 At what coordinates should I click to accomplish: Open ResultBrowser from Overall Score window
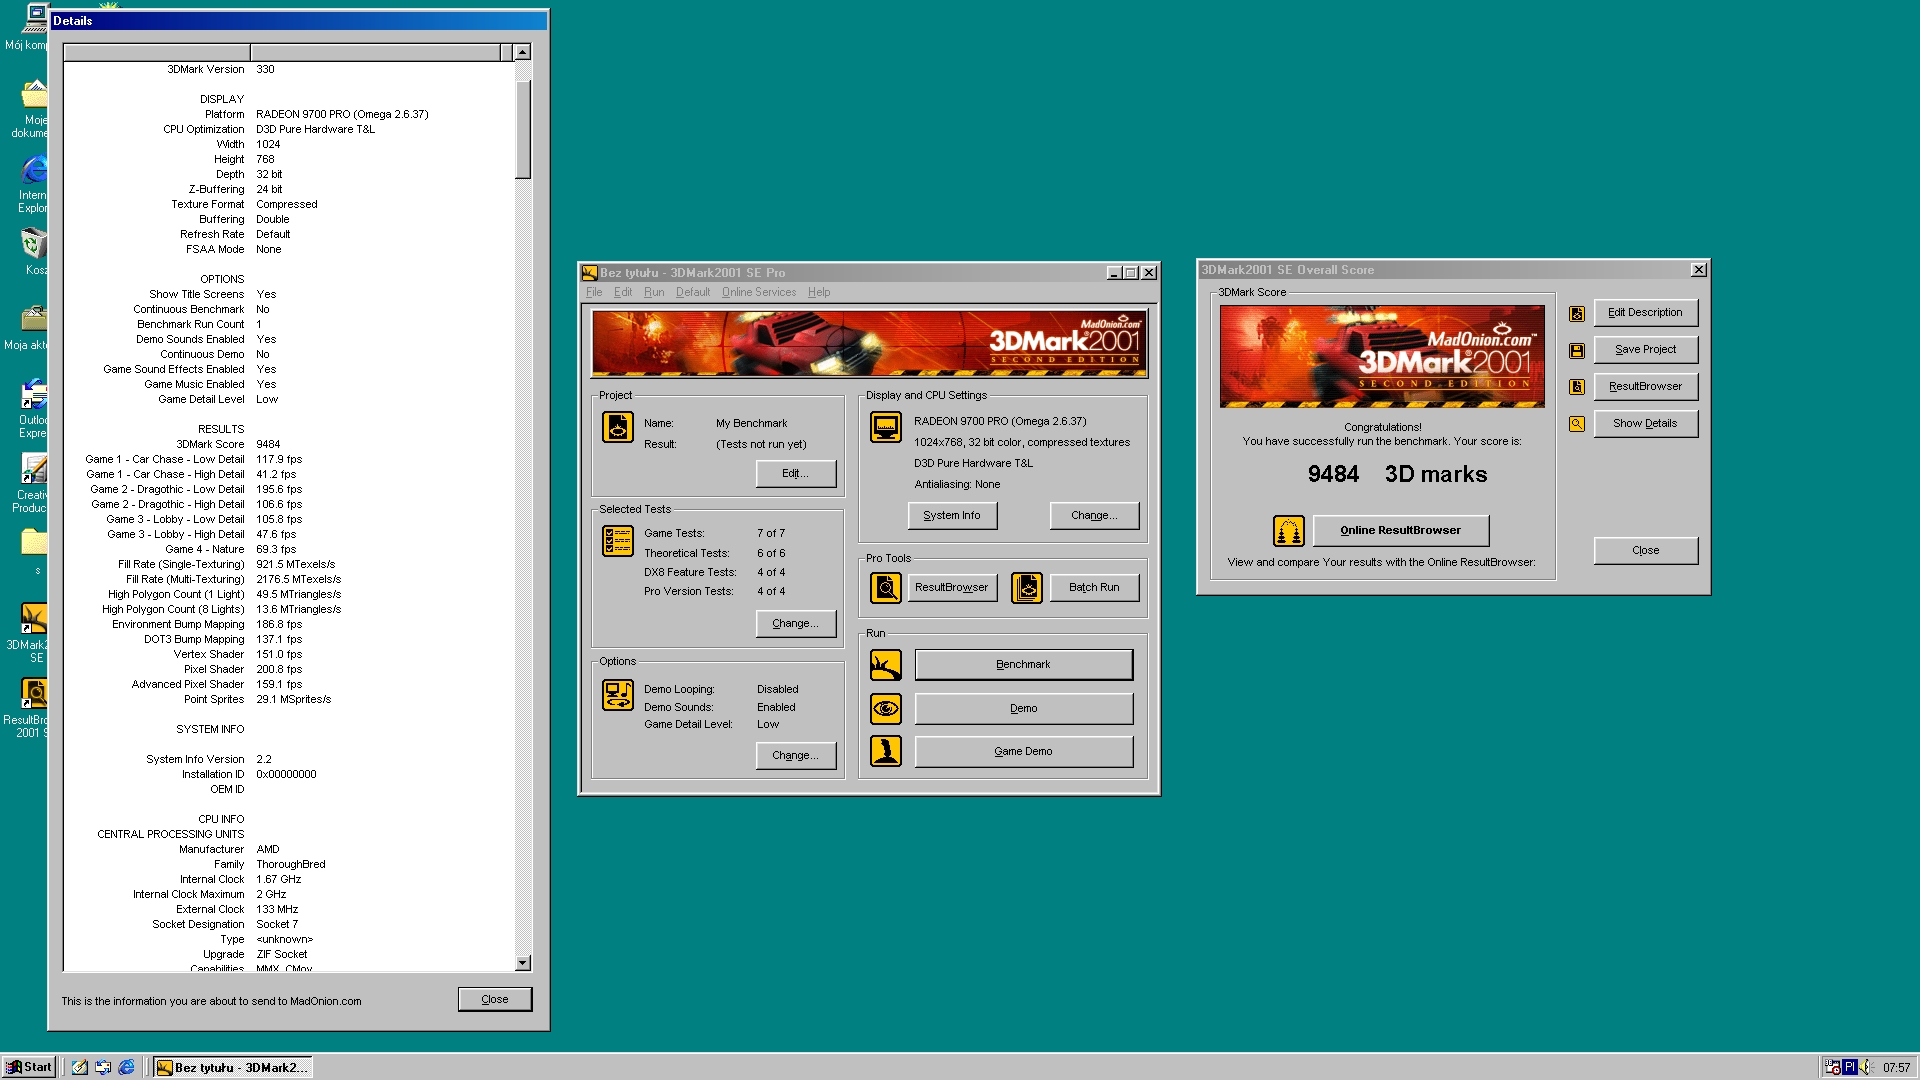pos(1646,387)
